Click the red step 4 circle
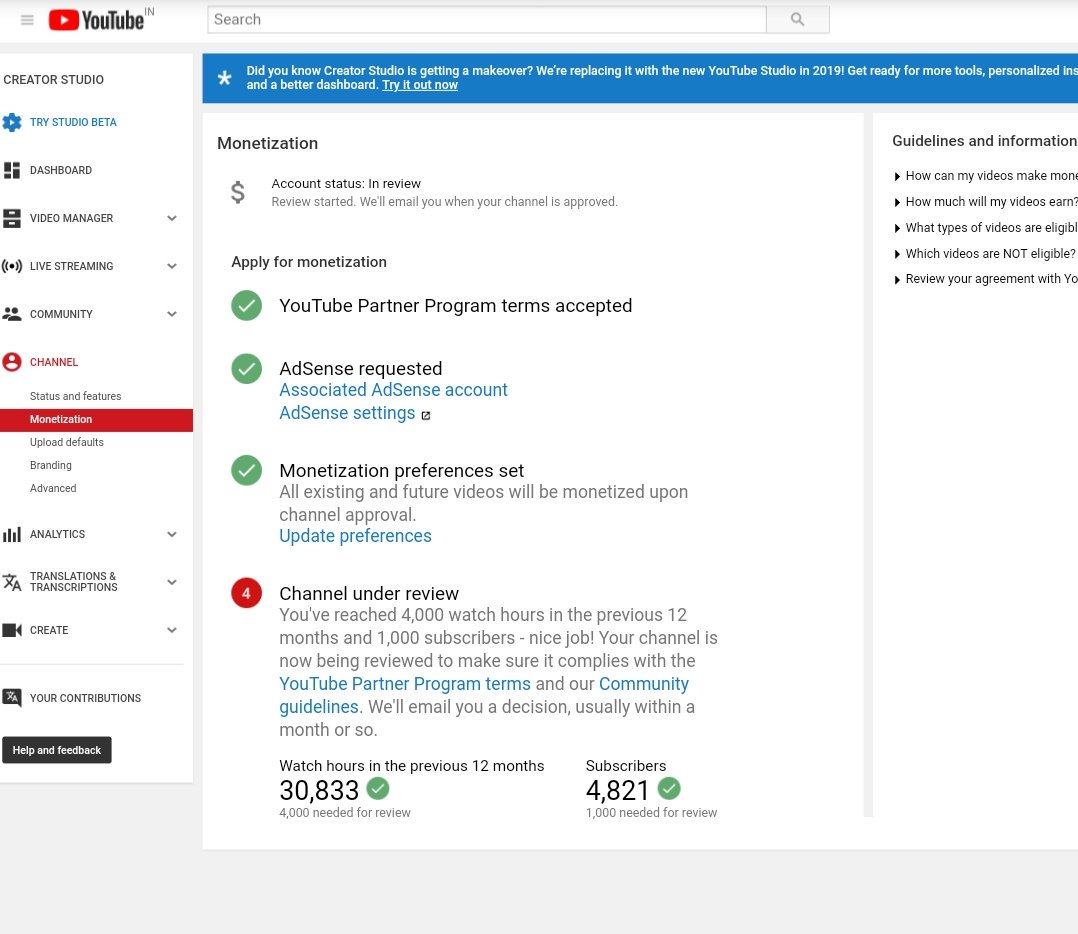The height and width of the screenshot is (934, 1078). click(x=246, y=593)
